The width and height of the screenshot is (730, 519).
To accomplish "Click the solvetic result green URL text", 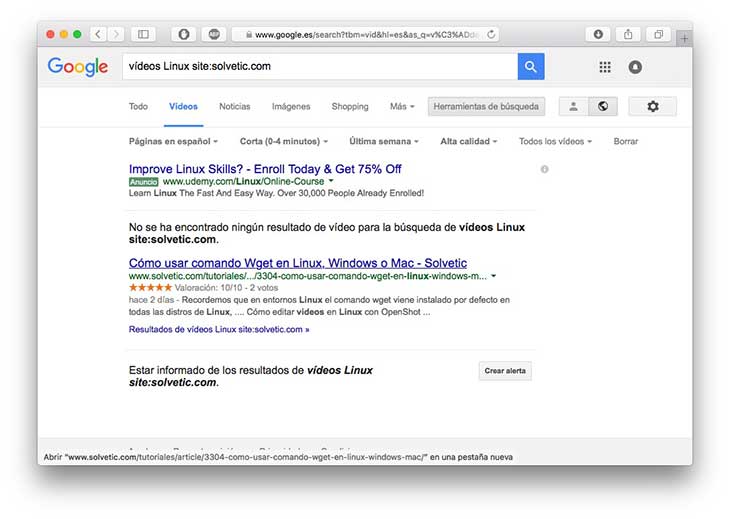I will 308,276.
